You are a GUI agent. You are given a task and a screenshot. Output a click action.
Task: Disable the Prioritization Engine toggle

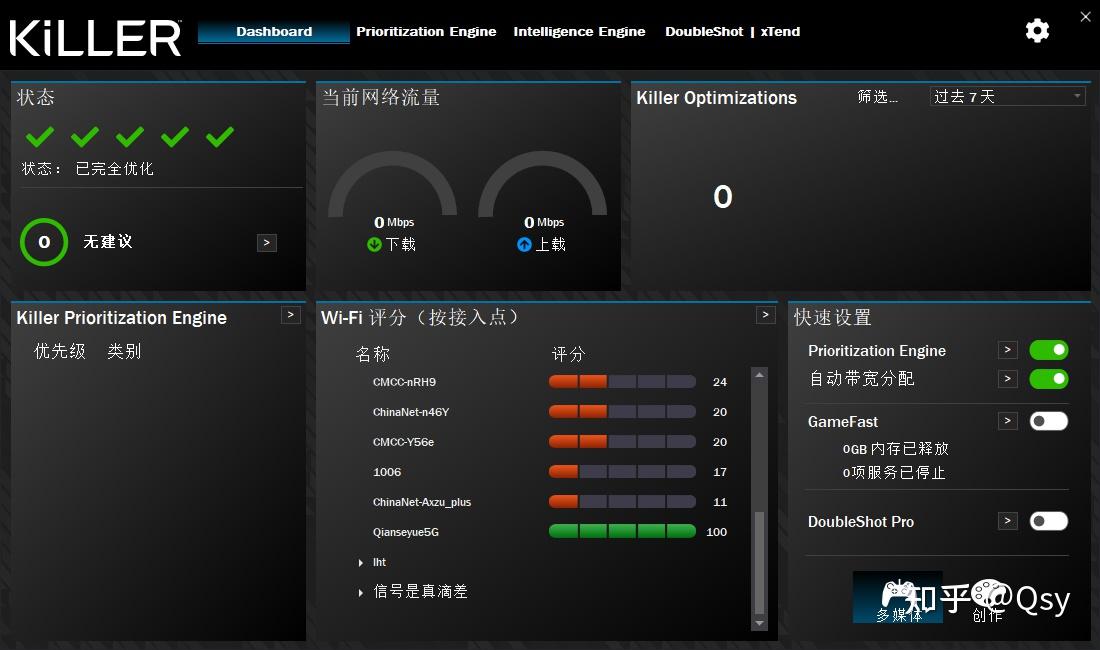(x=1048, y=350)
